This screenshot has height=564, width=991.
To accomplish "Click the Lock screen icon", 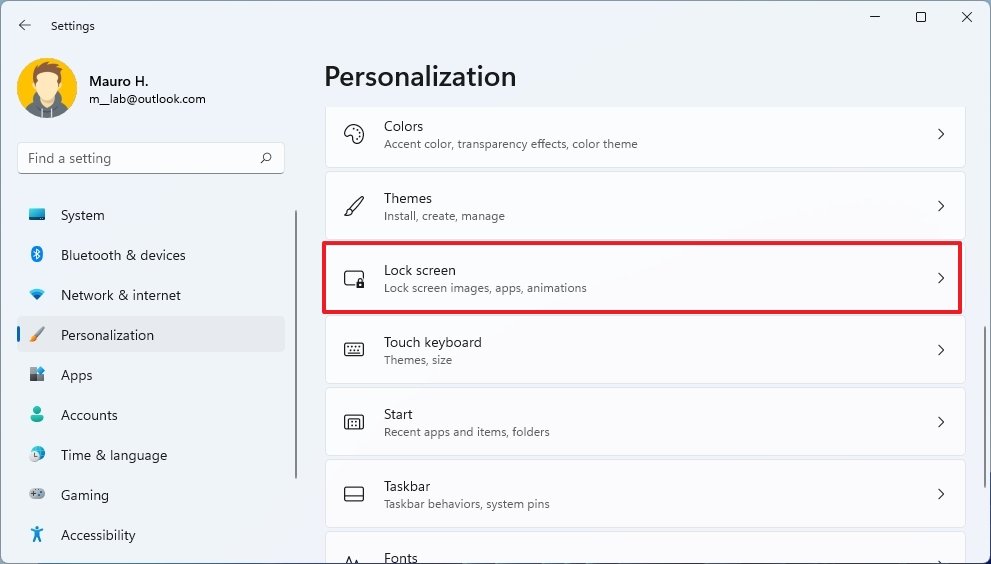I will click(354, 278).
